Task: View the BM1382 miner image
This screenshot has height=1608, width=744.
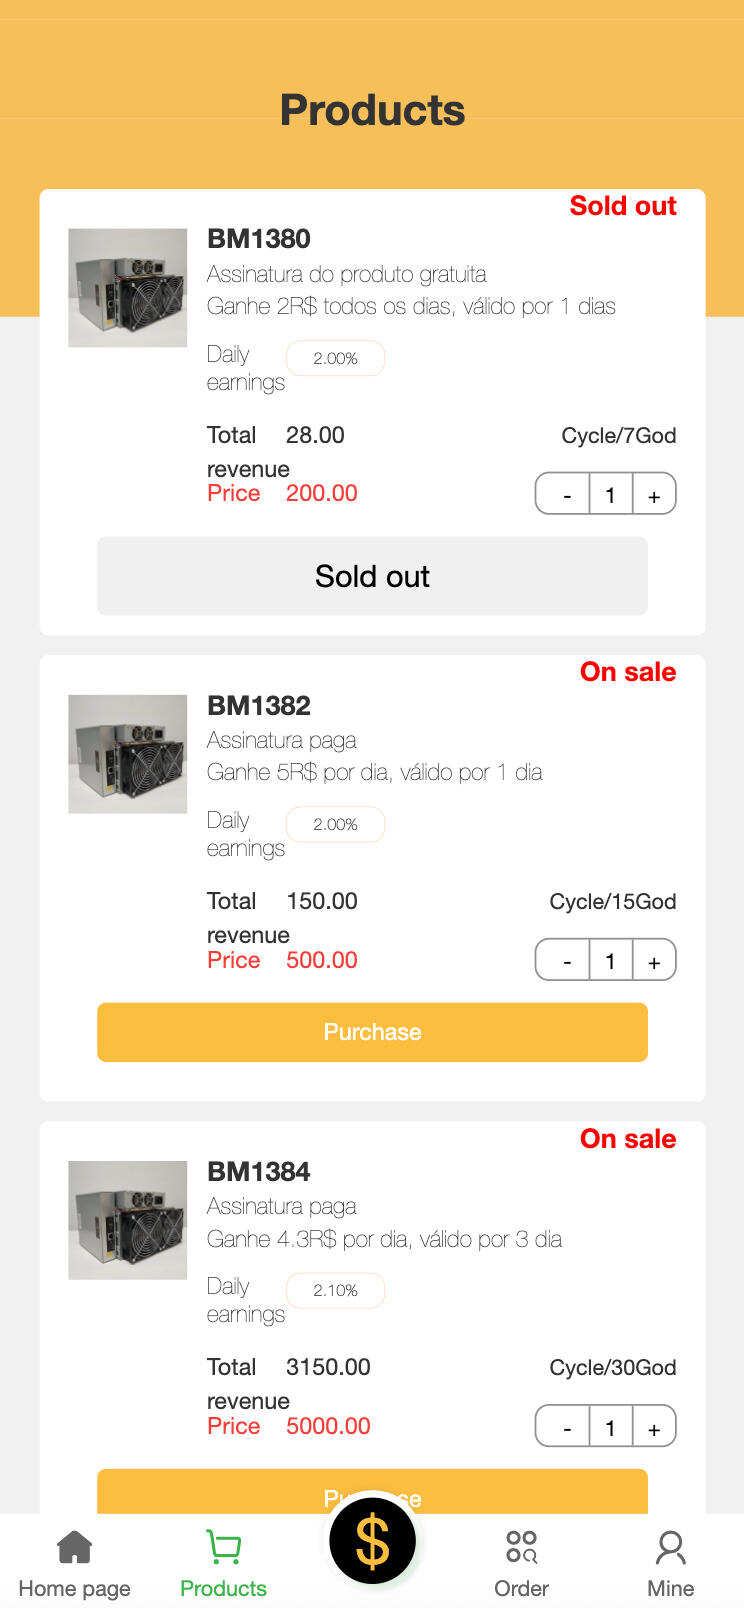Action: [x=127, y=754]
